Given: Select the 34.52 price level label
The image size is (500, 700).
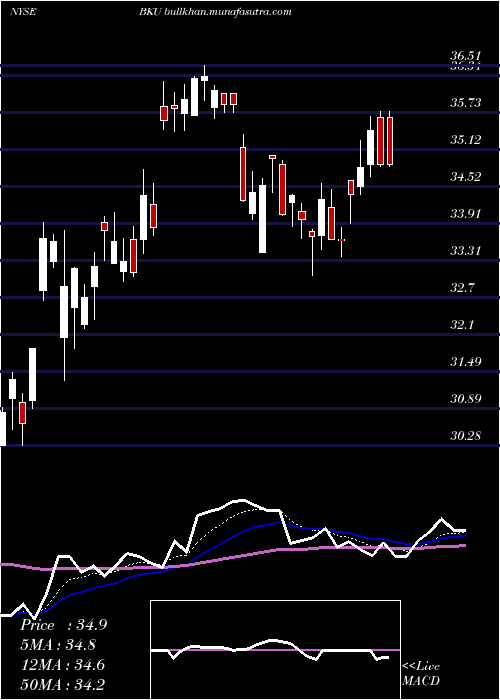Looking at the screenshot, I should [466, 177].
